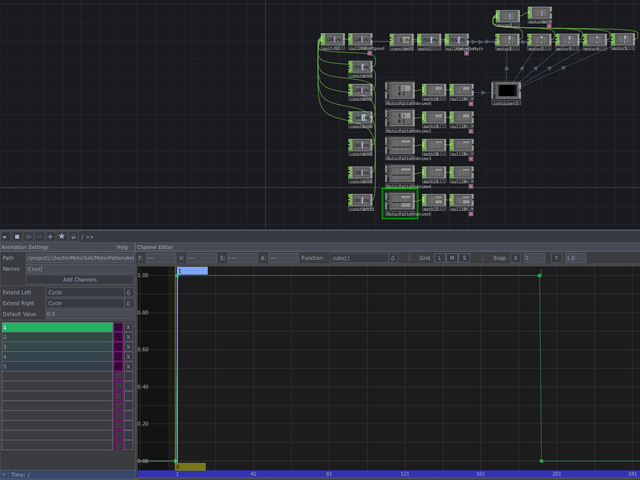Click the bottom key near frame 193
The width and height of the screenshot is (640, 480).
coord(542,461)
